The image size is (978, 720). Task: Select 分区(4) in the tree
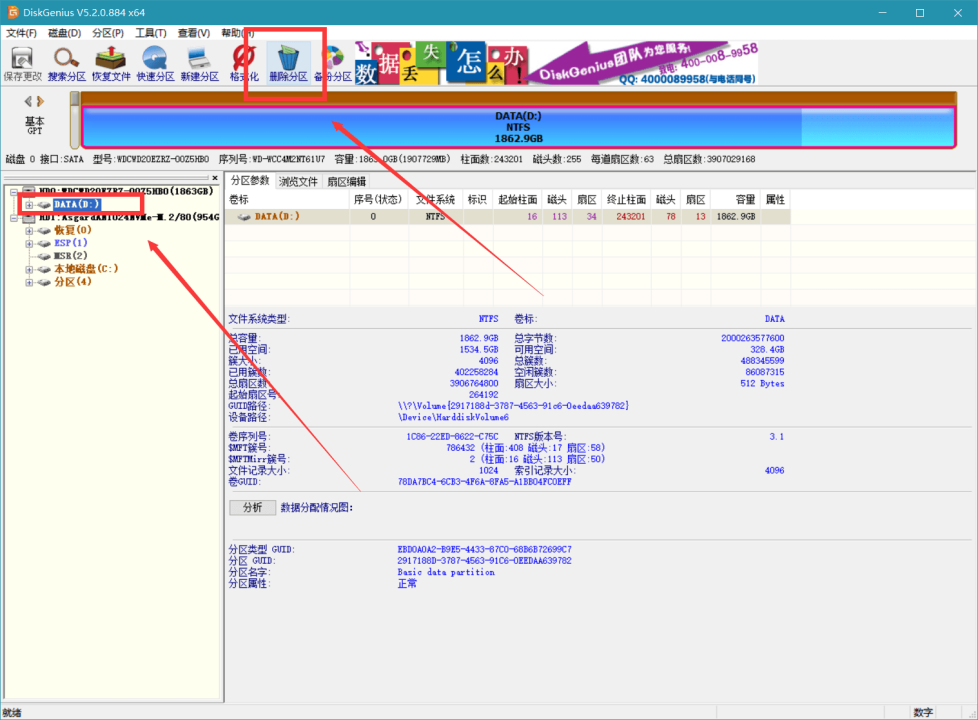pyautogui.click(x=72, y=282)
